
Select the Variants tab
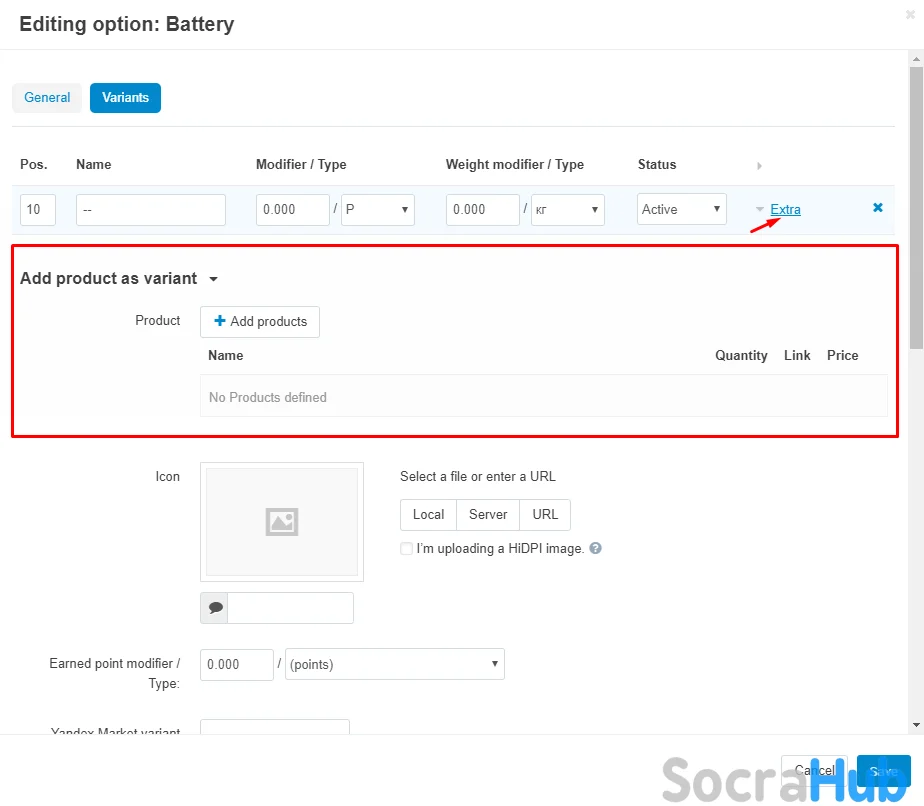coord(125,98)
